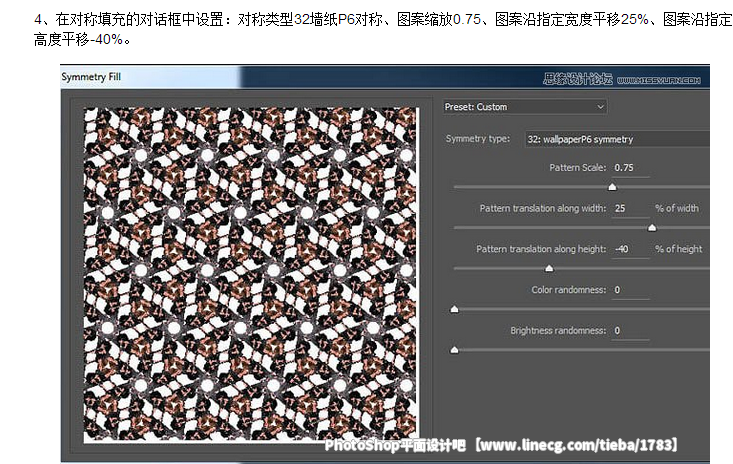Click the "Symmetry type:" label
The width and height of the screenshot is (733, 464).
pos(478,139)
